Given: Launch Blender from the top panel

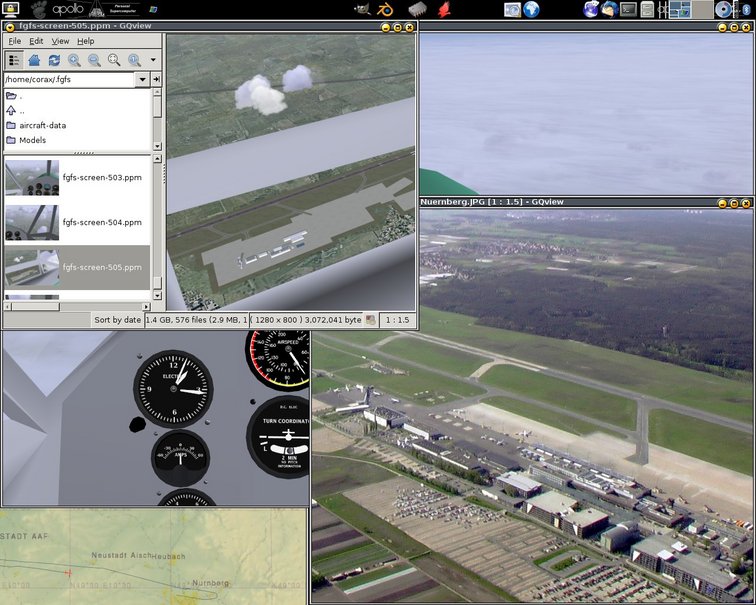Looking at the screenshot, I should click(x=384, y=9).
